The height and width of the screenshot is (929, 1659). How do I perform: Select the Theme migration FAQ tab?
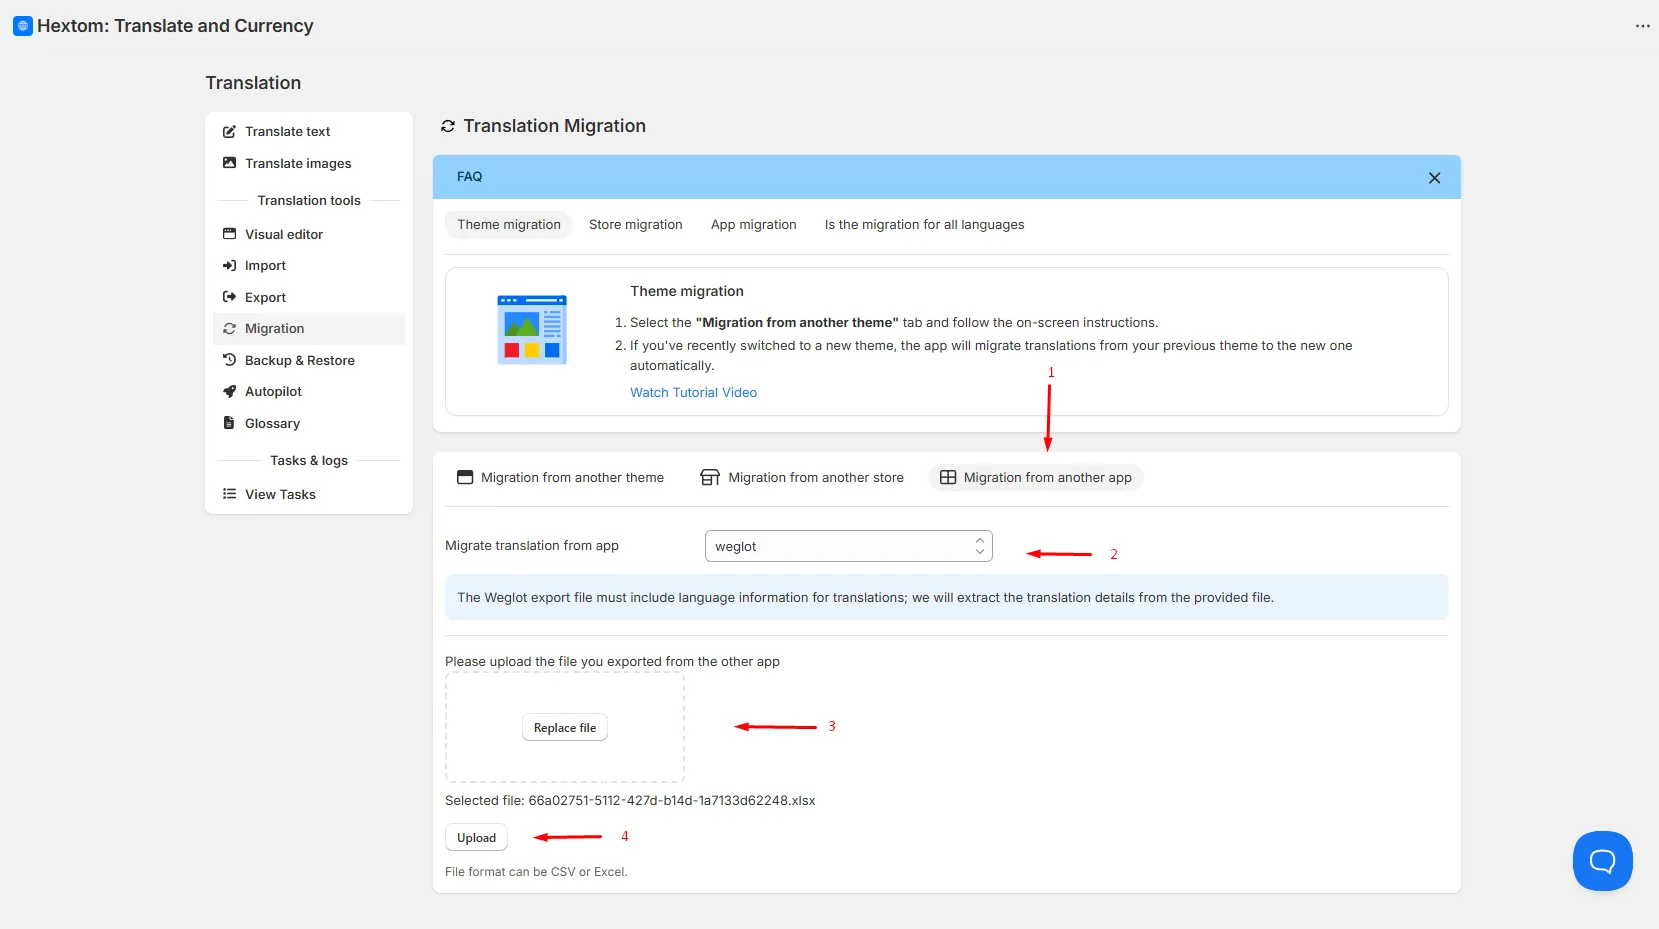509,225
